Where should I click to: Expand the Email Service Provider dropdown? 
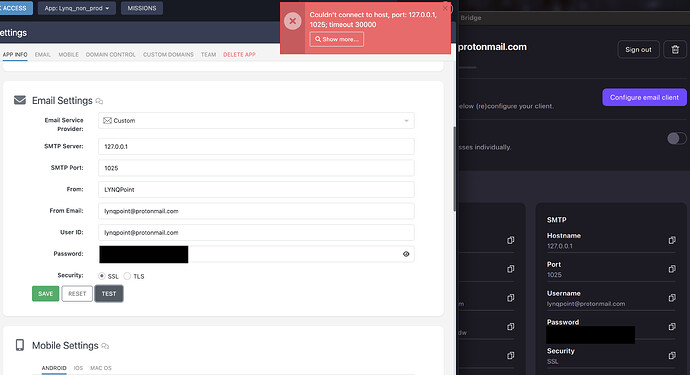point(256,121)
